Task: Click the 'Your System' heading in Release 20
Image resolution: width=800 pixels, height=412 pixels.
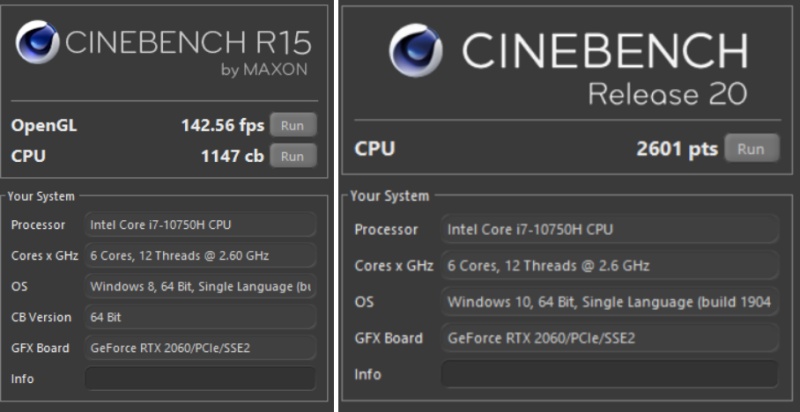Action: (x=390, y=196)
